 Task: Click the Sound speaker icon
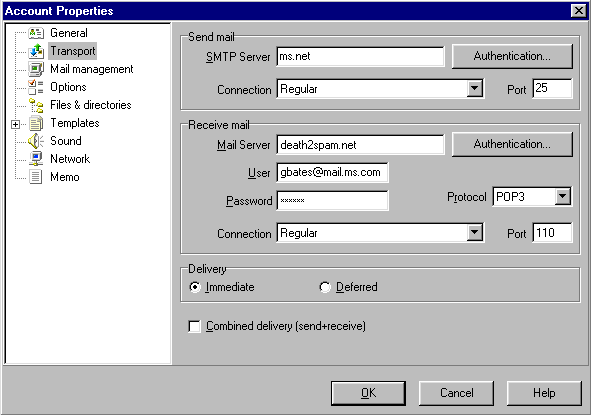click(x=36, y=141)
